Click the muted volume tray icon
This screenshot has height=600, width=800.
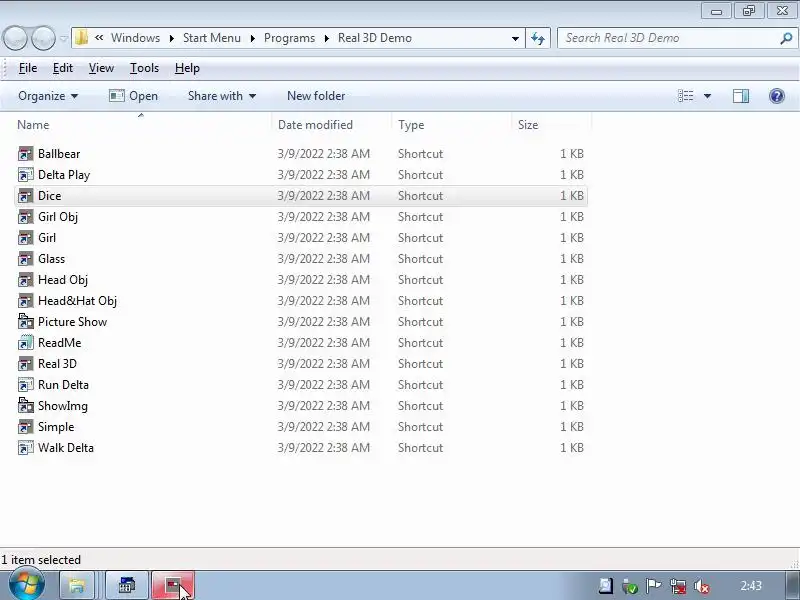click(x=702, y=586)
